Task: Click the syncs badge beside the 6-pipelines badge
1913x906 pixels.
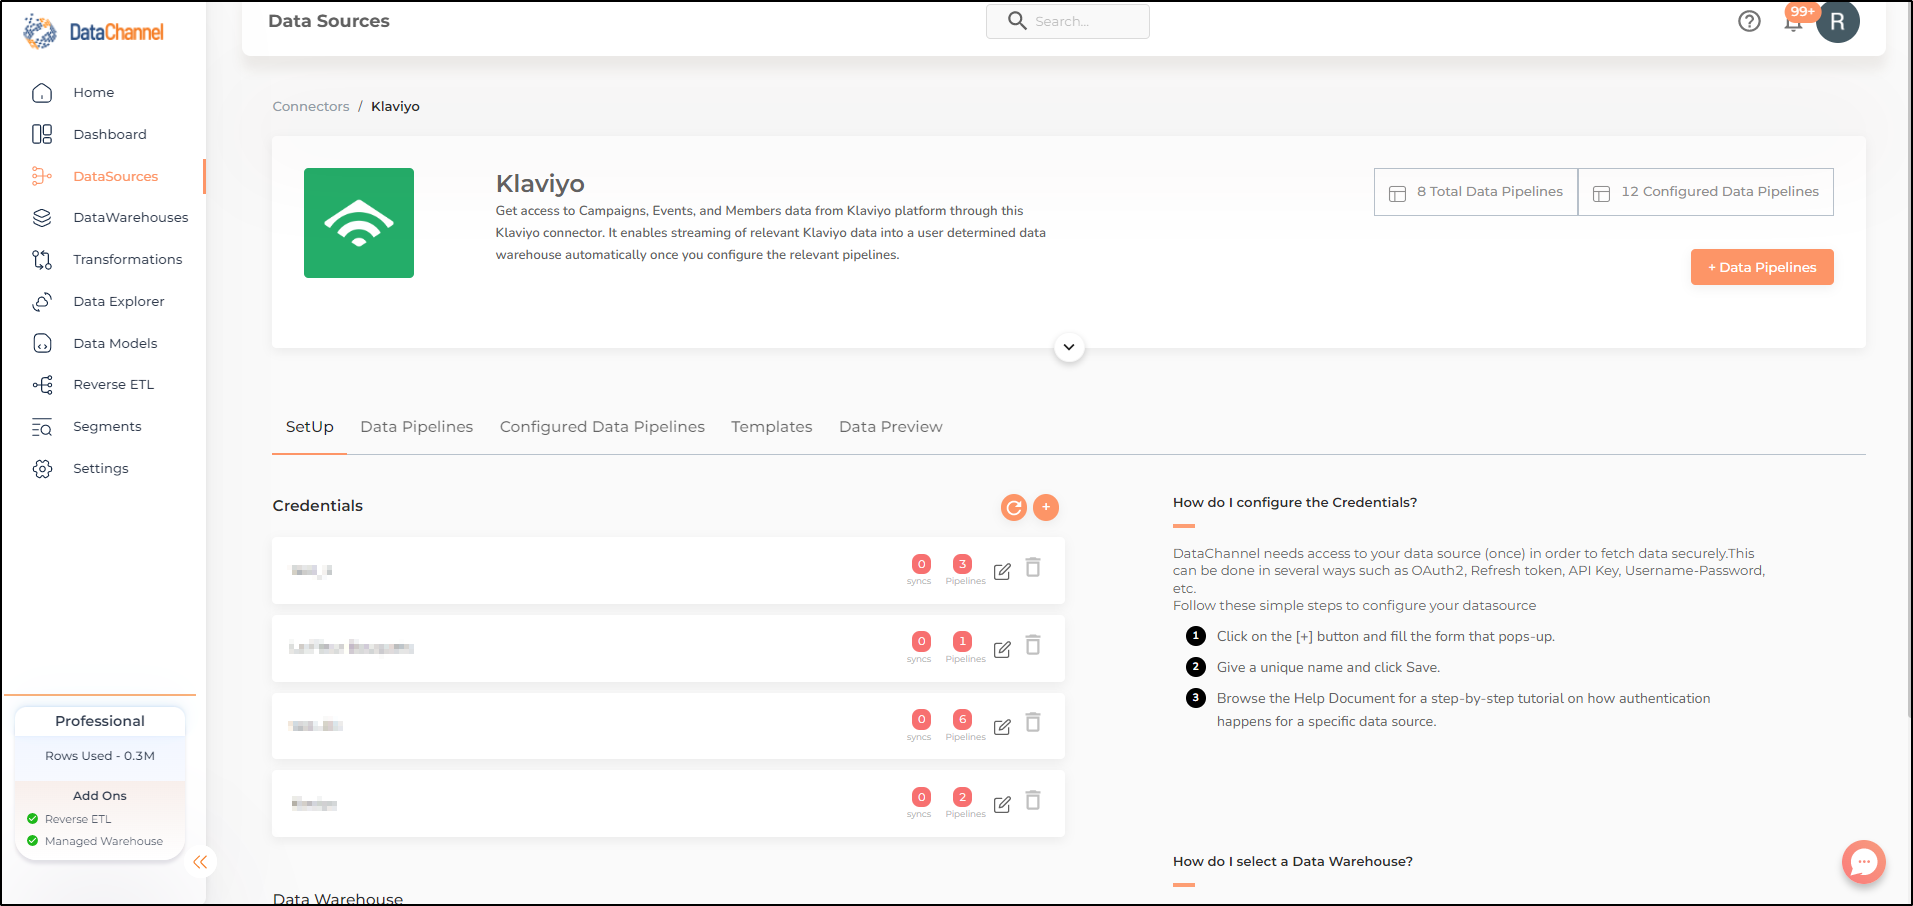Action: [x=921, y=720]
